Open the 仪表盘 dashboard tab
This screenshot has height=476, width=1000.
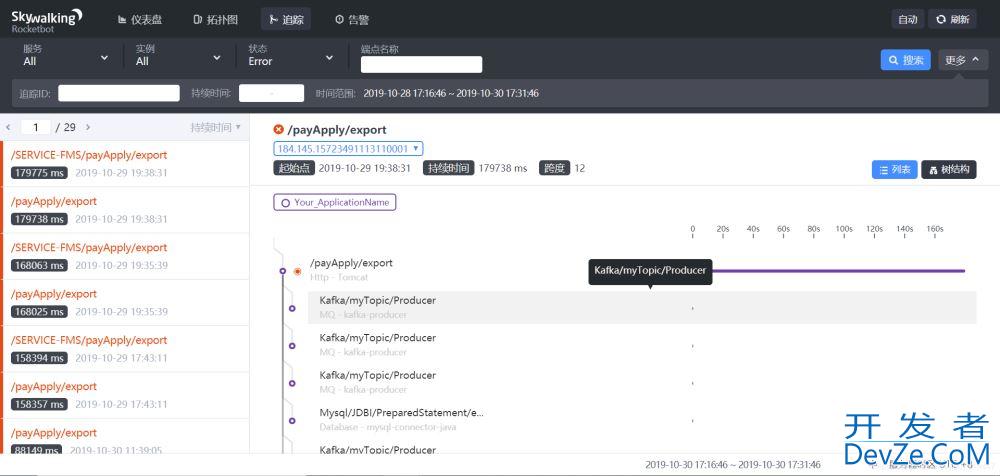[x=140, y=19]
